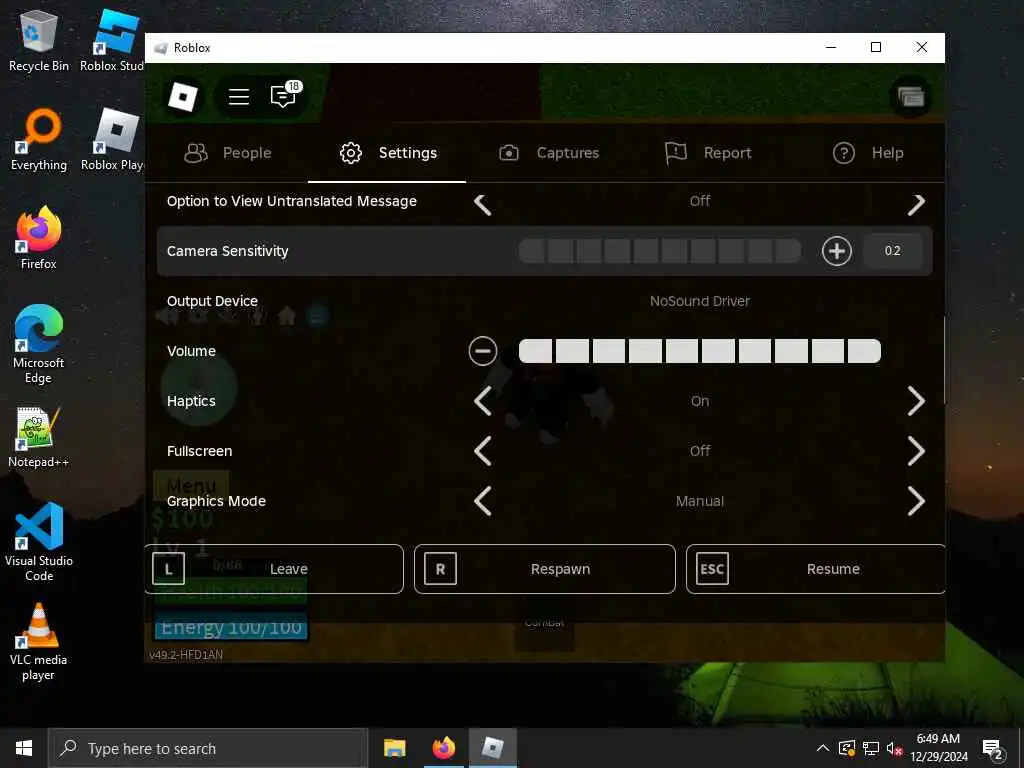Image resolution: width=1024 pixels, height=768 pixels.
Task: Open the Roblox logo menu button
Action: (183, 97)
